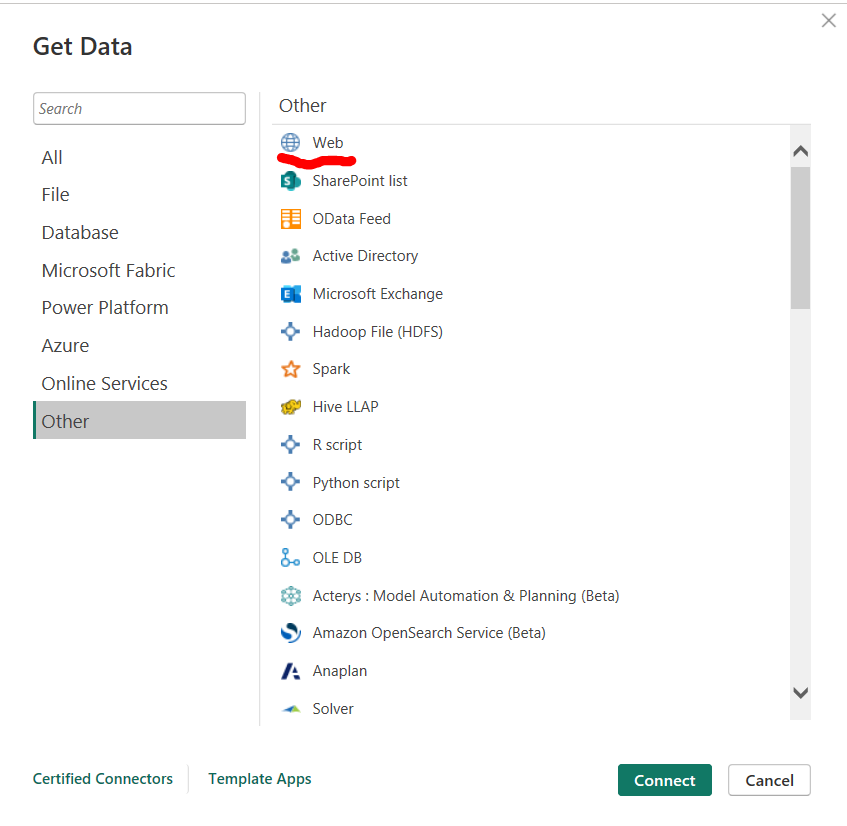Choose R script data source
The image size is (847, 826).
(337, 445)
